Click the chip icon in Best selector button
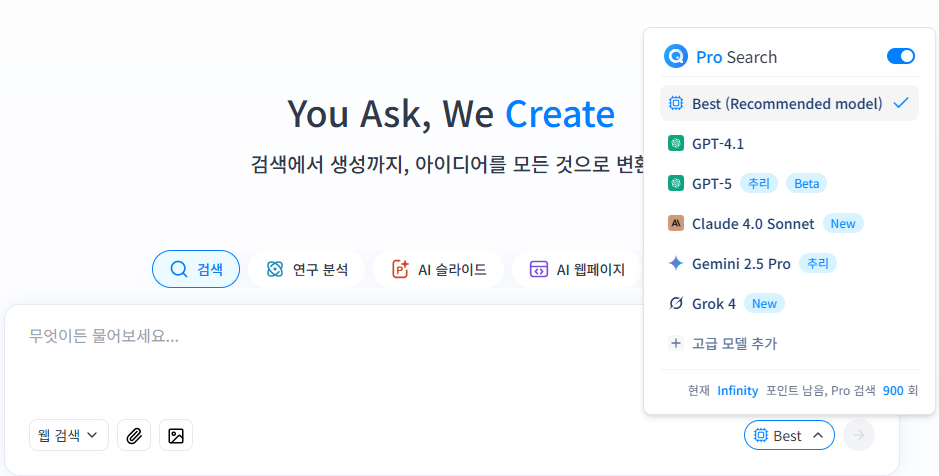Viewport: 939px width, 476px height. pos(761,435)
